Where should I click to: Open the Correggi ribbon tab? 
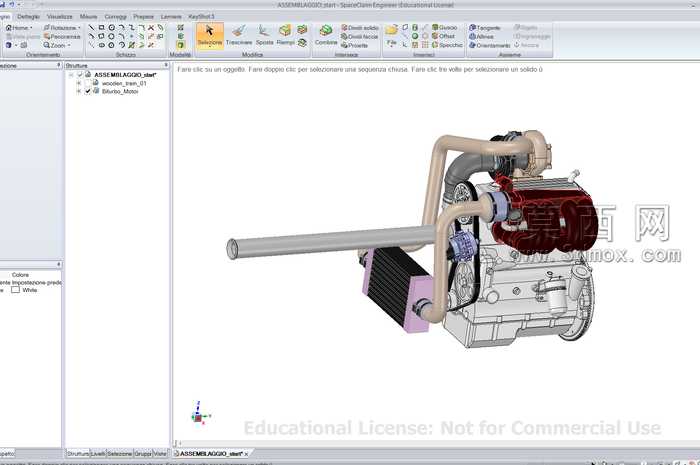pos(116,17)
